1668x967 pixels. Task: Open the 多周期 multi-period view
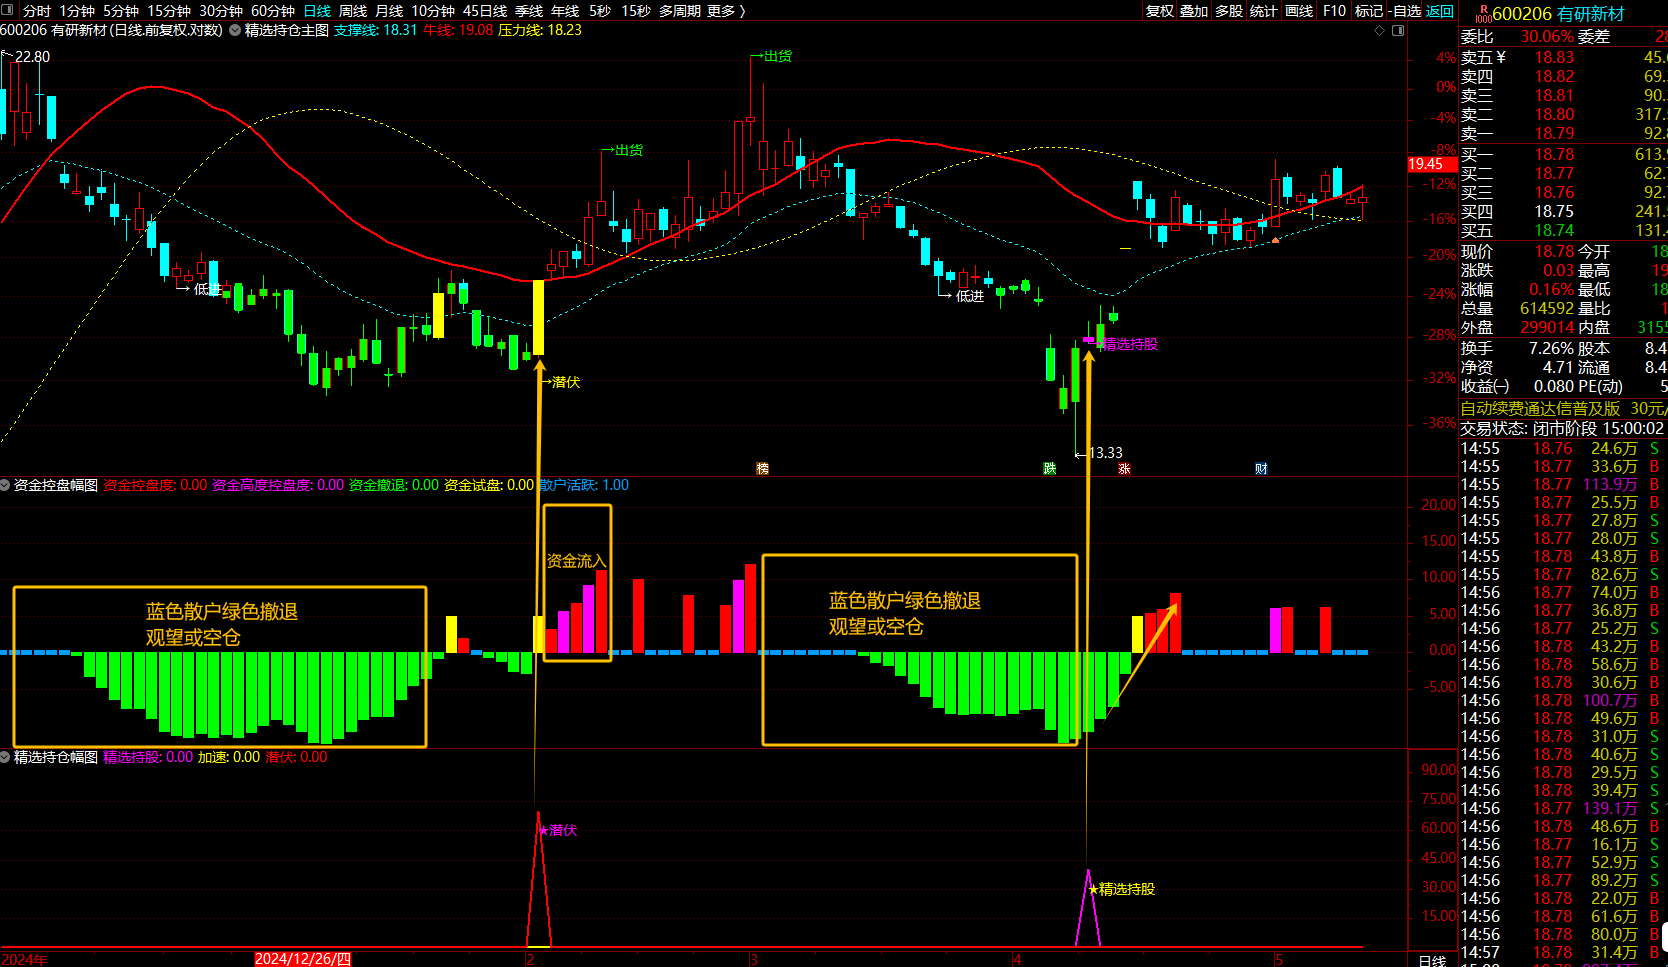coord(680,11)
